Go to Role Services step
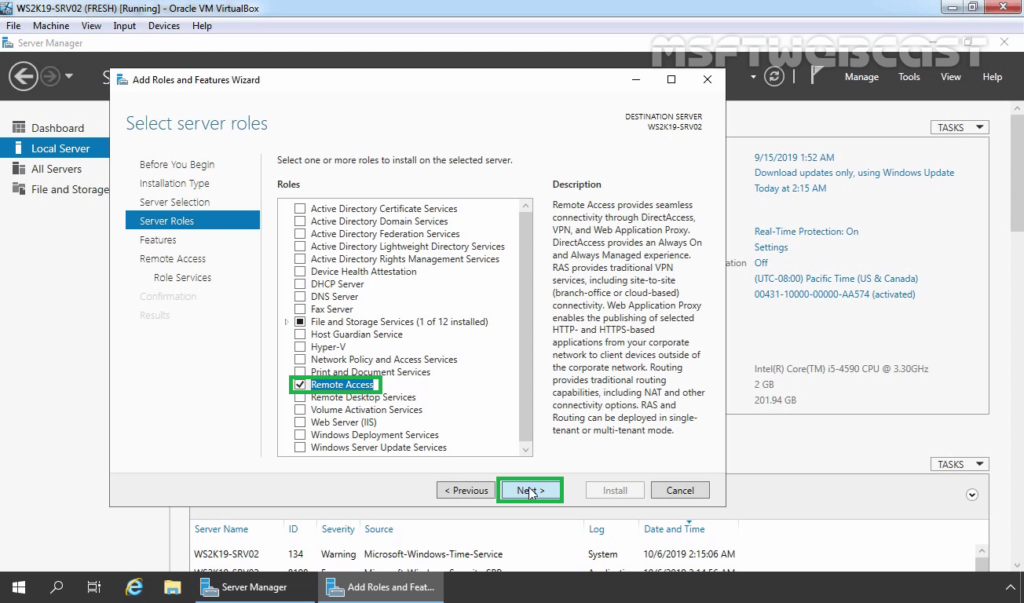This screenshot has height=603, width=1024. click(182, 278)
